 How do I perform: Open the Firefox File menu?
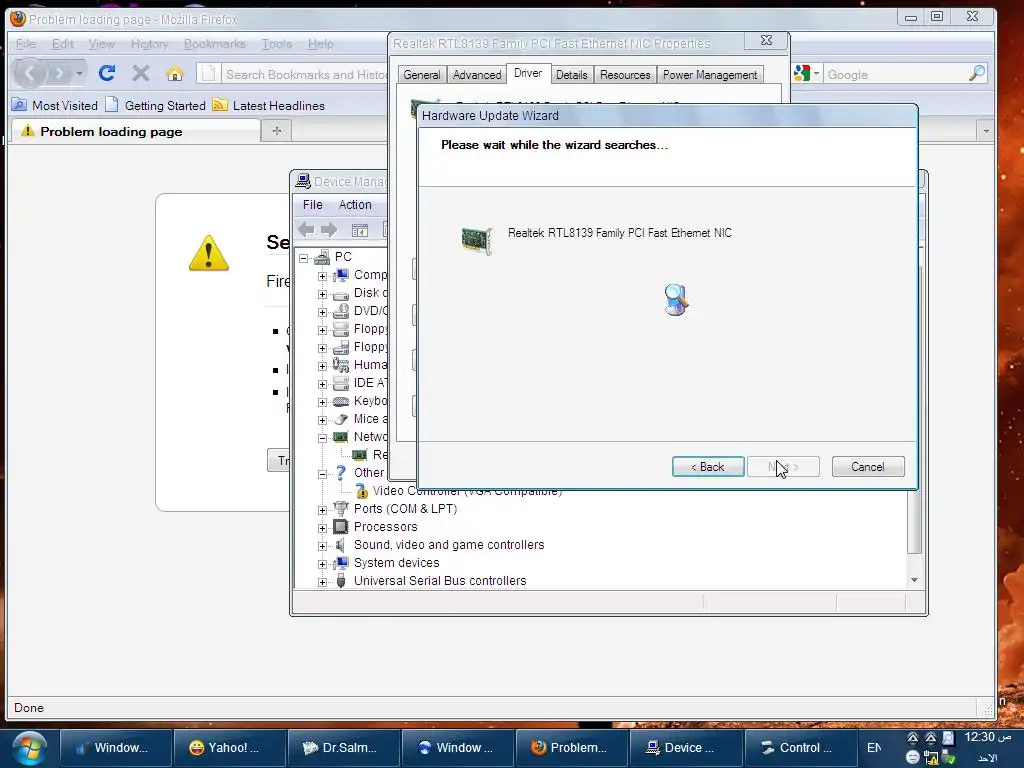tap(26, 44)
